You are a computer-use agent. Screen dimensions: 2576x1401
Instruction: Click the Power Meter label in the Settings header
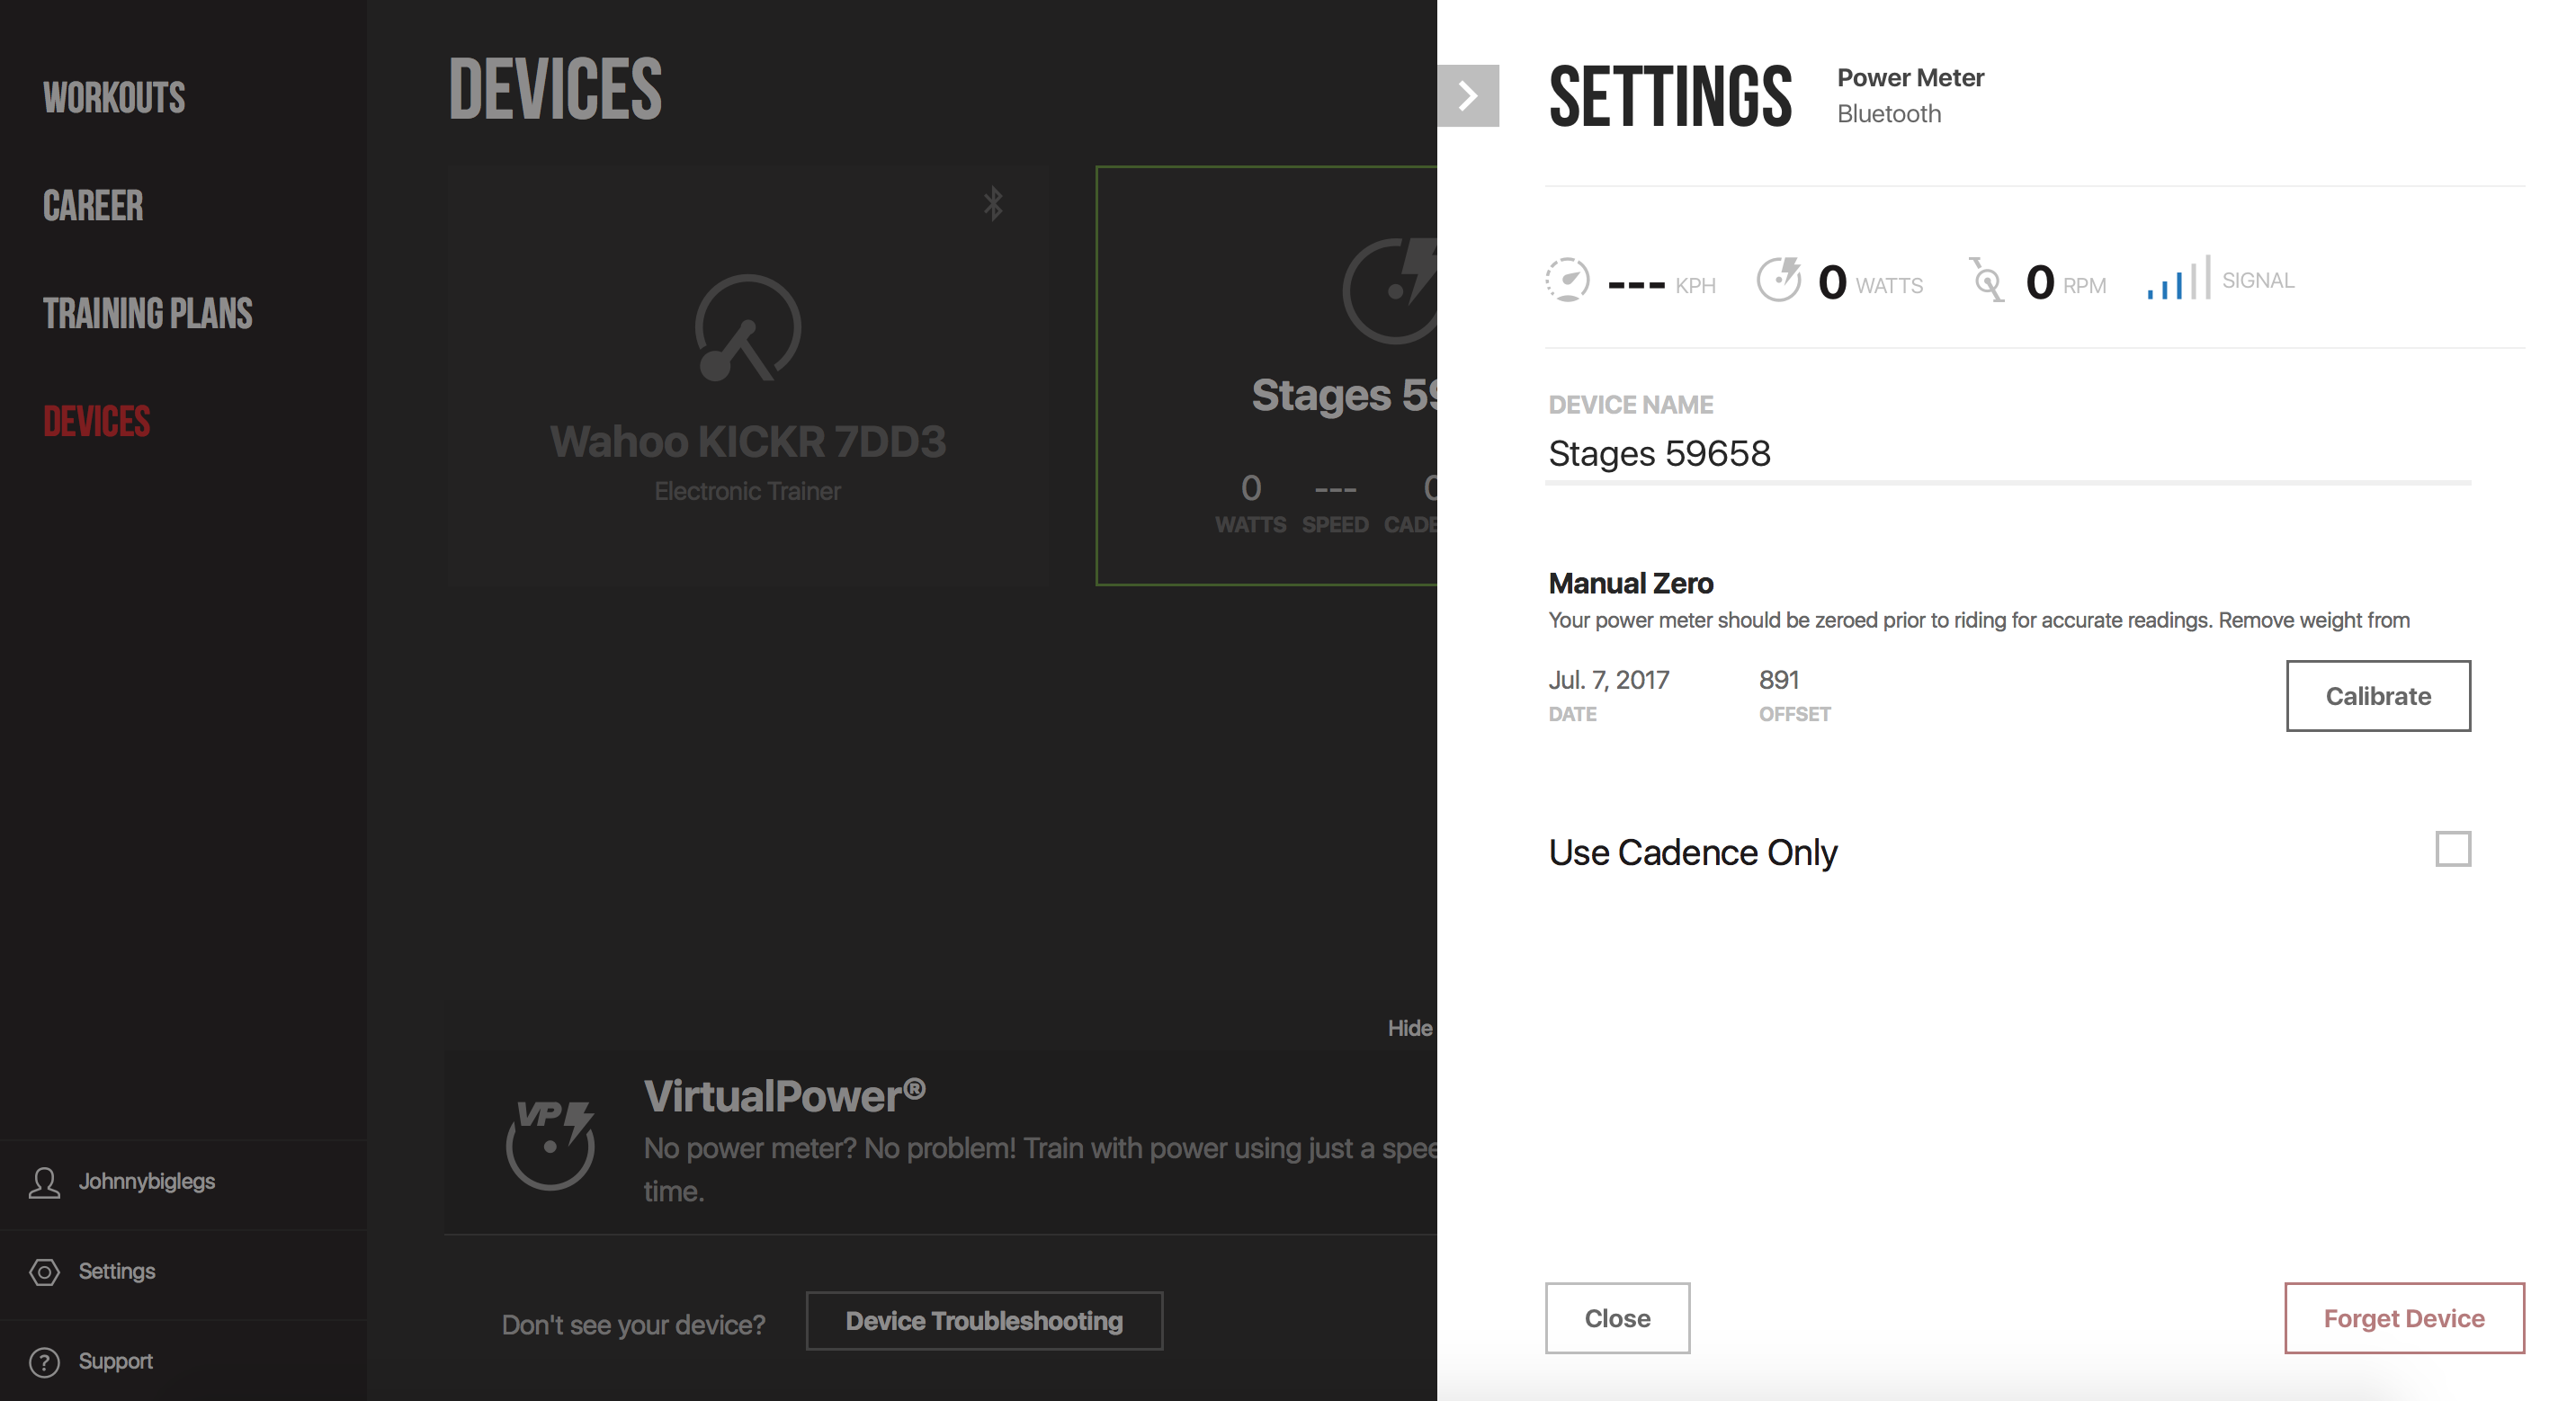pos(1911,78)
